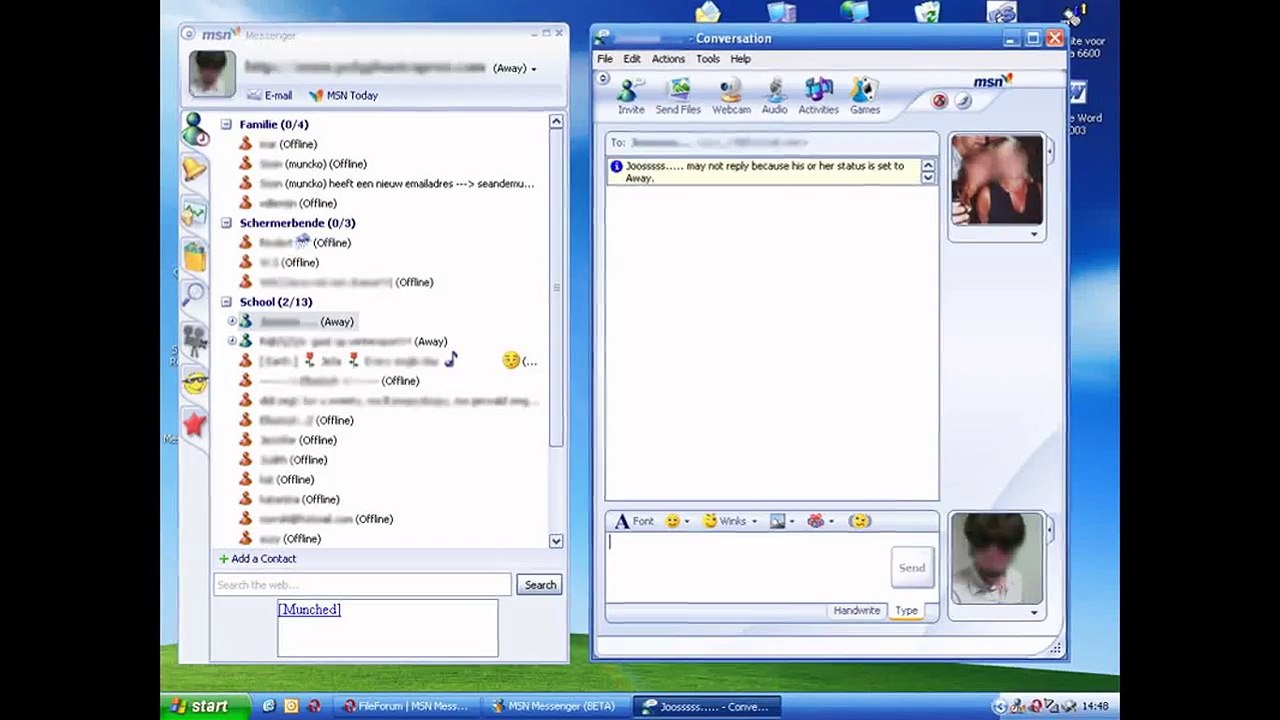
Task: Click the round button left of MSN logo
Action: pos(188,34)
